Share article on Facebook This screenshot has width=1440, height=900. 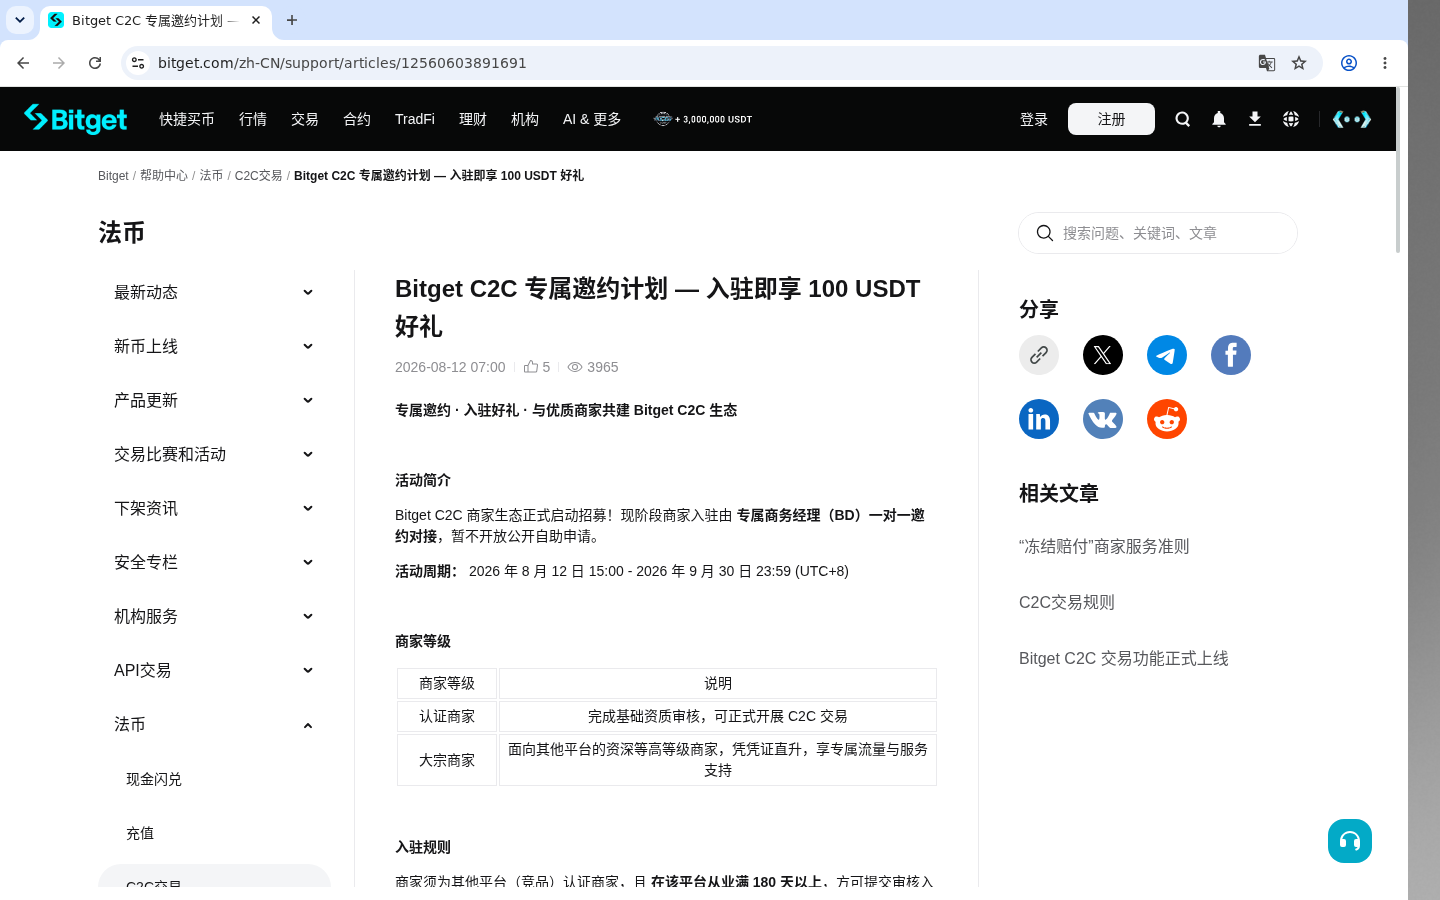(x=1231, y=355)
